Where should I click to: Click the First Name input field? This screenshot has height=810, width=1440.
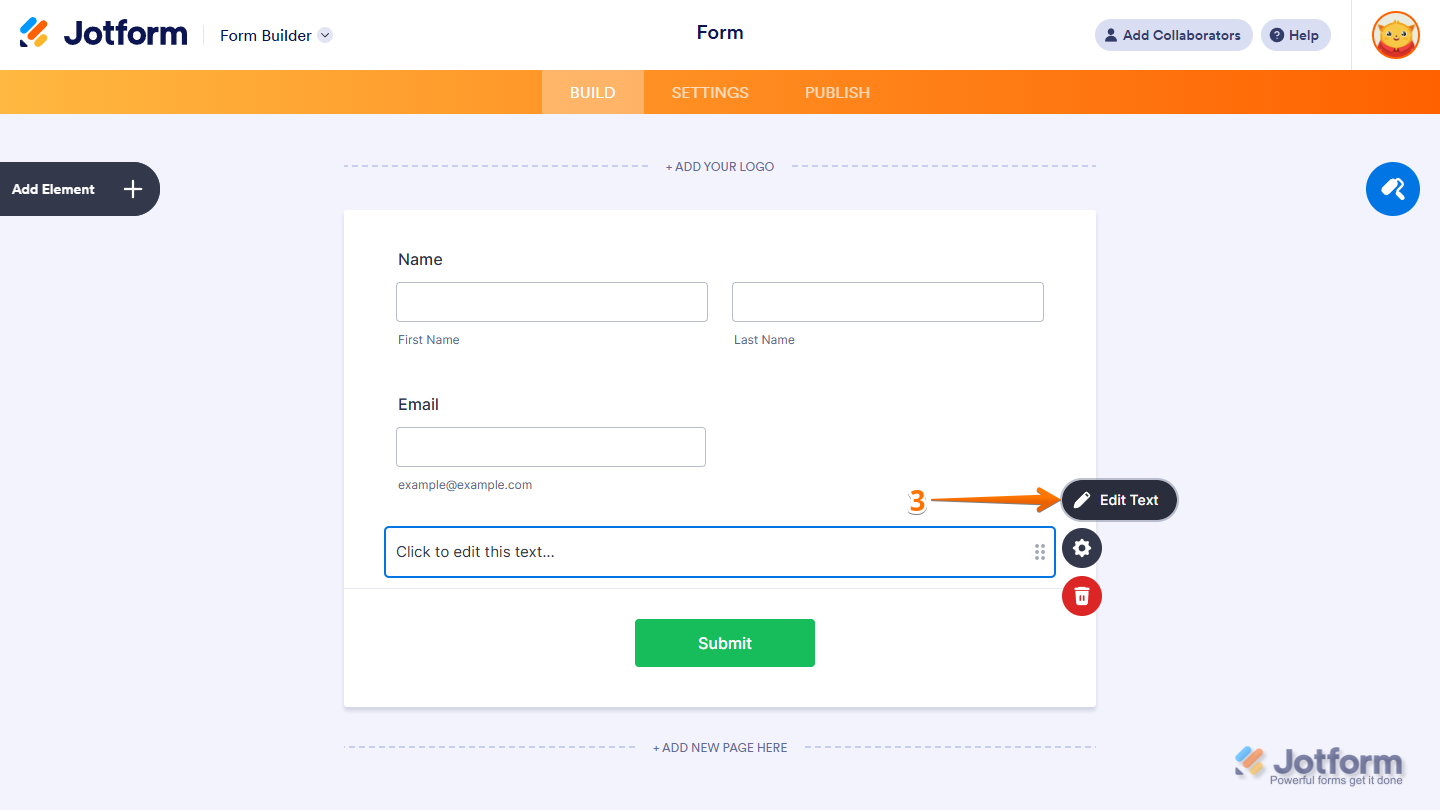tap(552, 302)
